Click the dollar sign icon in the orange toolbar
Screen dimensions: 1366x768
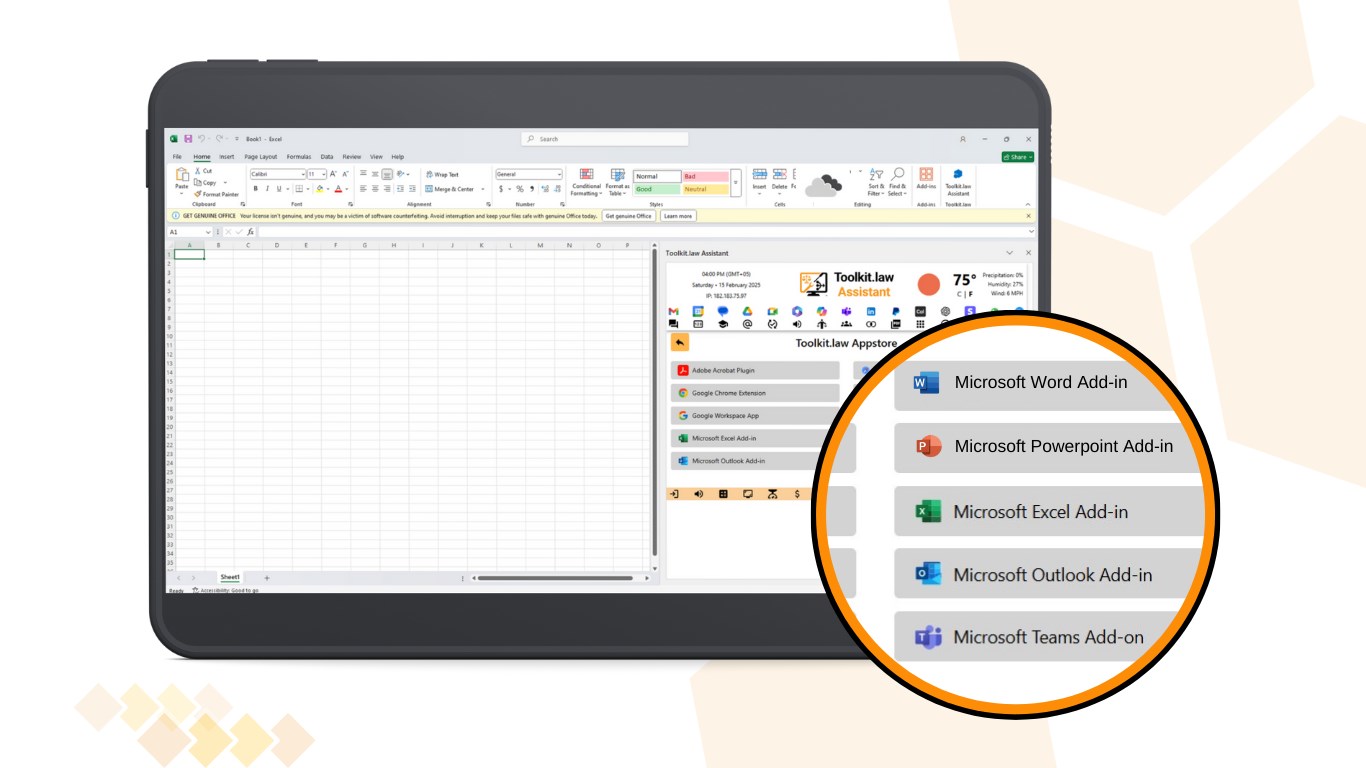click(x=797, y=494)
